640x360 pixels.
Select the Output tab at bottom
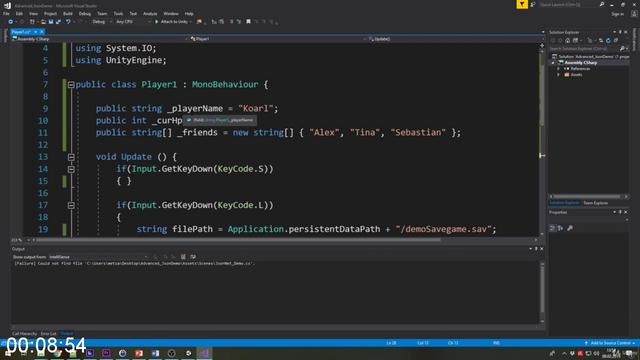coord(67,334)
